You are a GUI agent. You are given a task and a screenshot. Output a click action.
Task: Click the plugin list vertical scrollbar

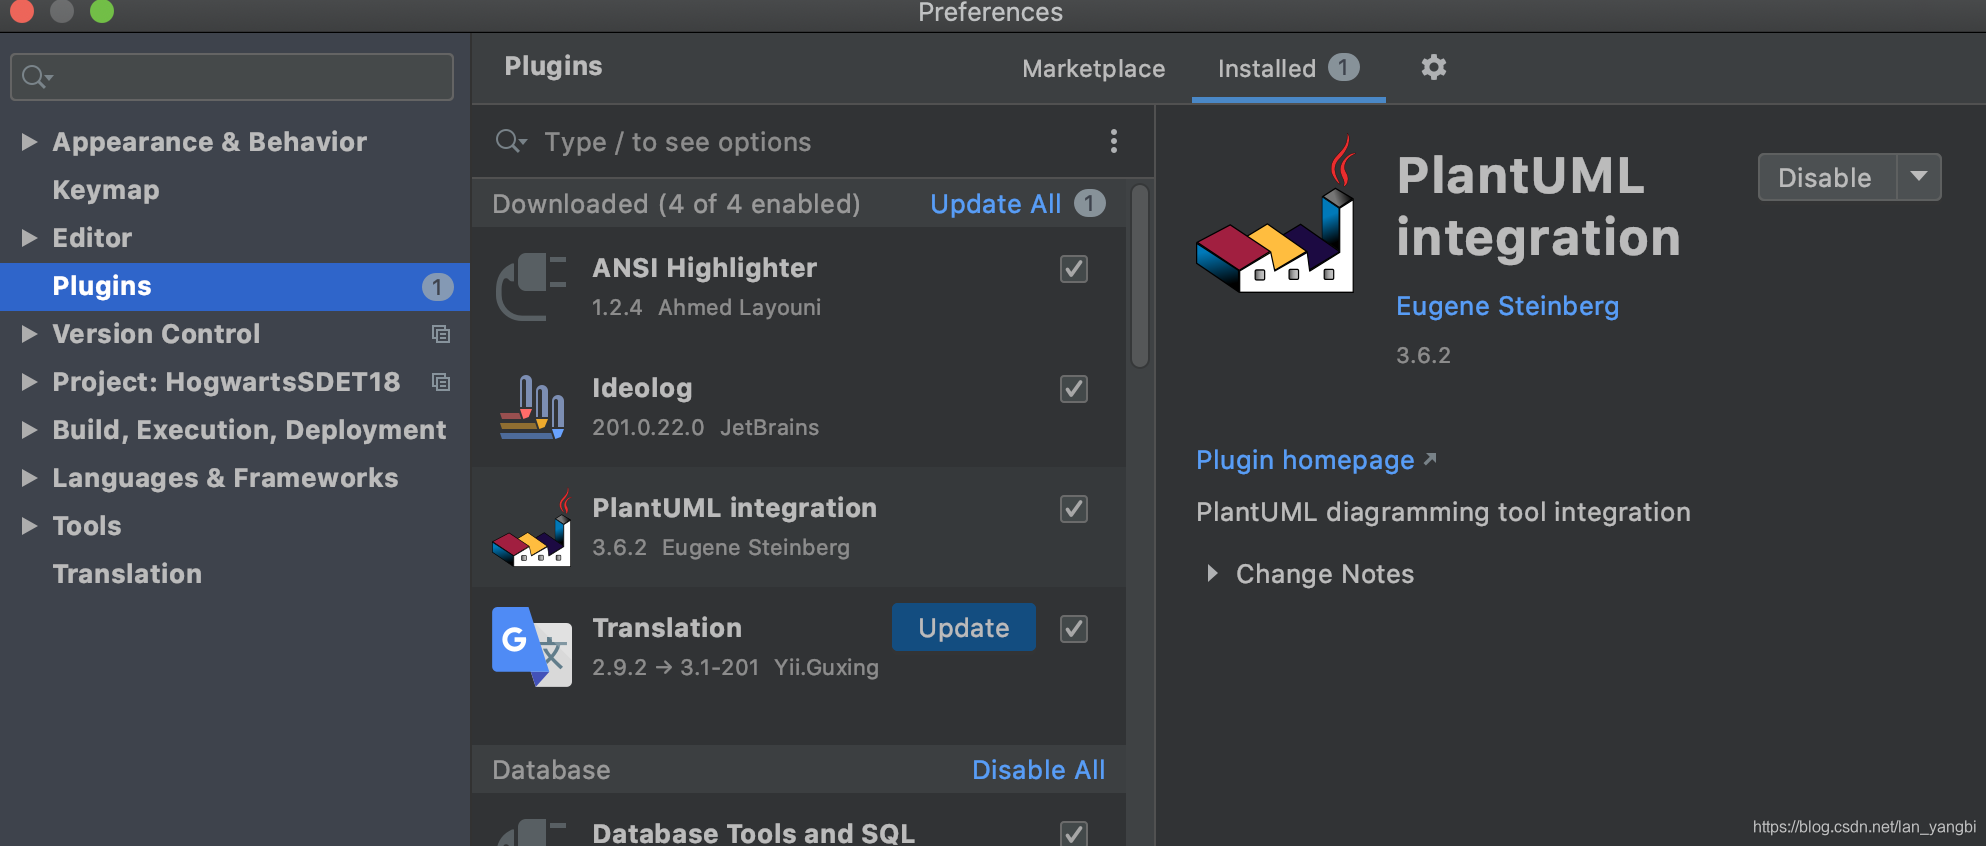pyautogui.click(x=1139, y=276)
